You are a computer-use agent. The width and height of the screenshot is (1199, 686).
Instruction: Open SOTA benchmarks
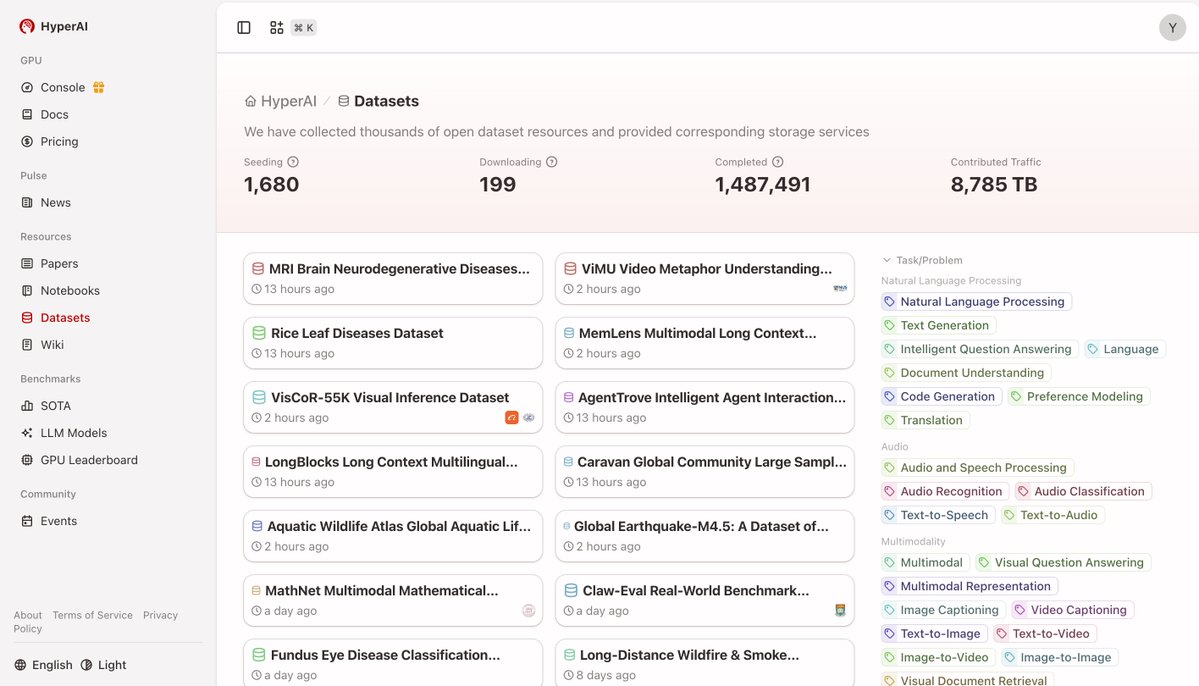point(46,406)
